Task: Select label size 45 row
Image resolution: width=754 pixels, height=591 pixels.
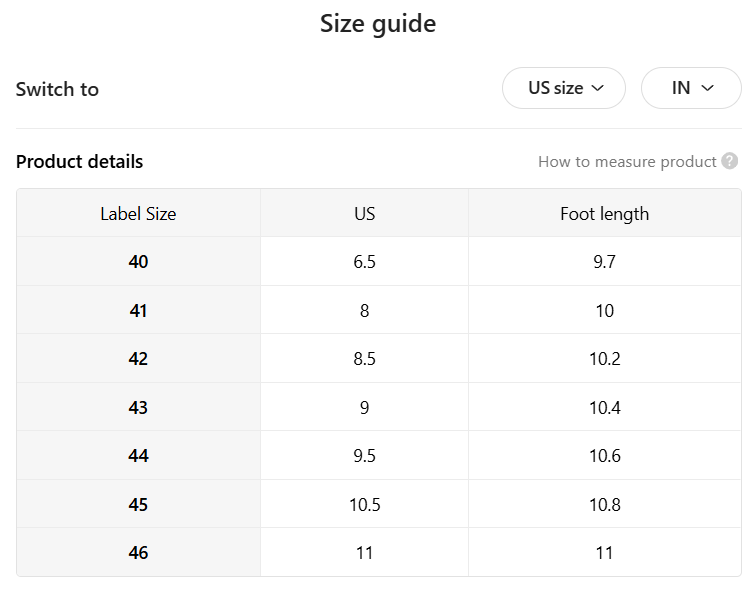Action: point(138,504)
